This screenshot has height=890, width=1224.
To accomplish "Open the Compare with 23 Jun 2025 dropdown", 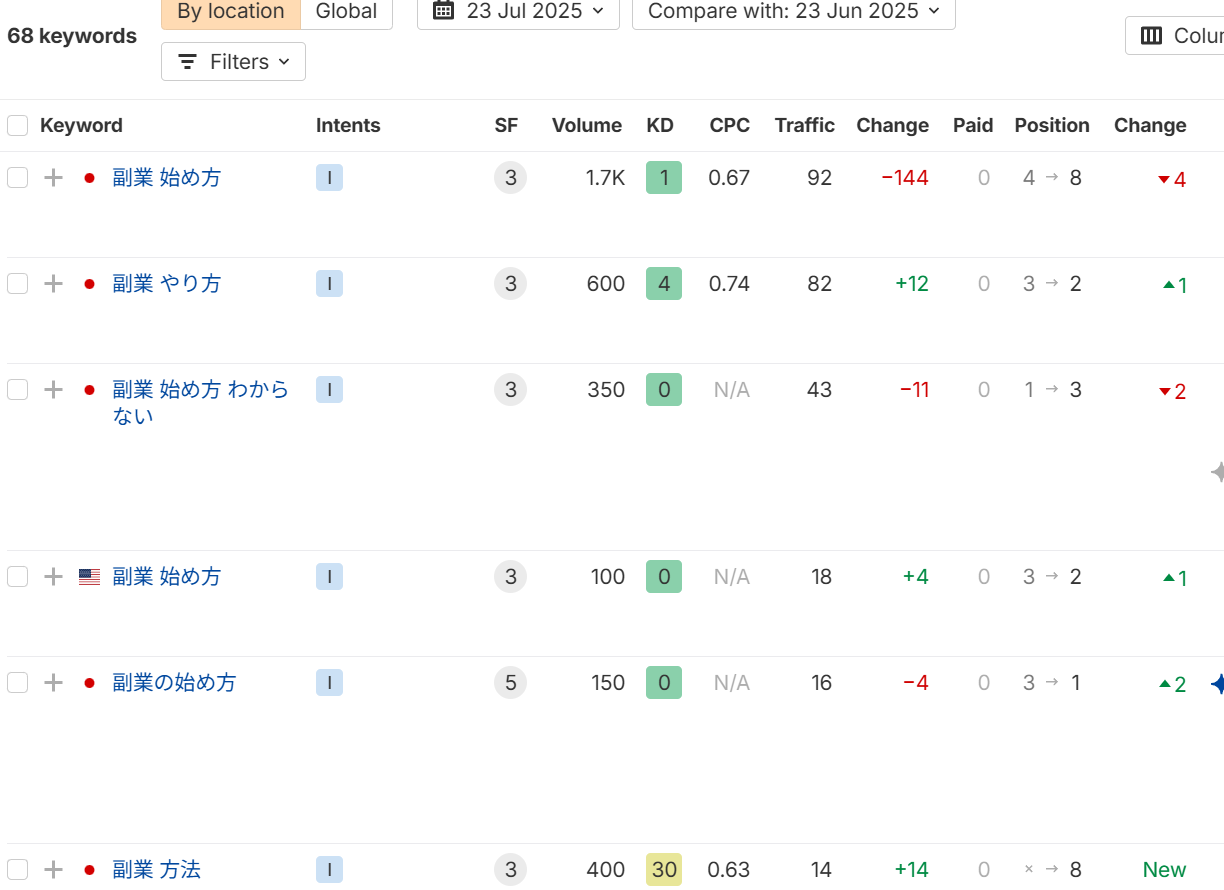I will 793,12.
